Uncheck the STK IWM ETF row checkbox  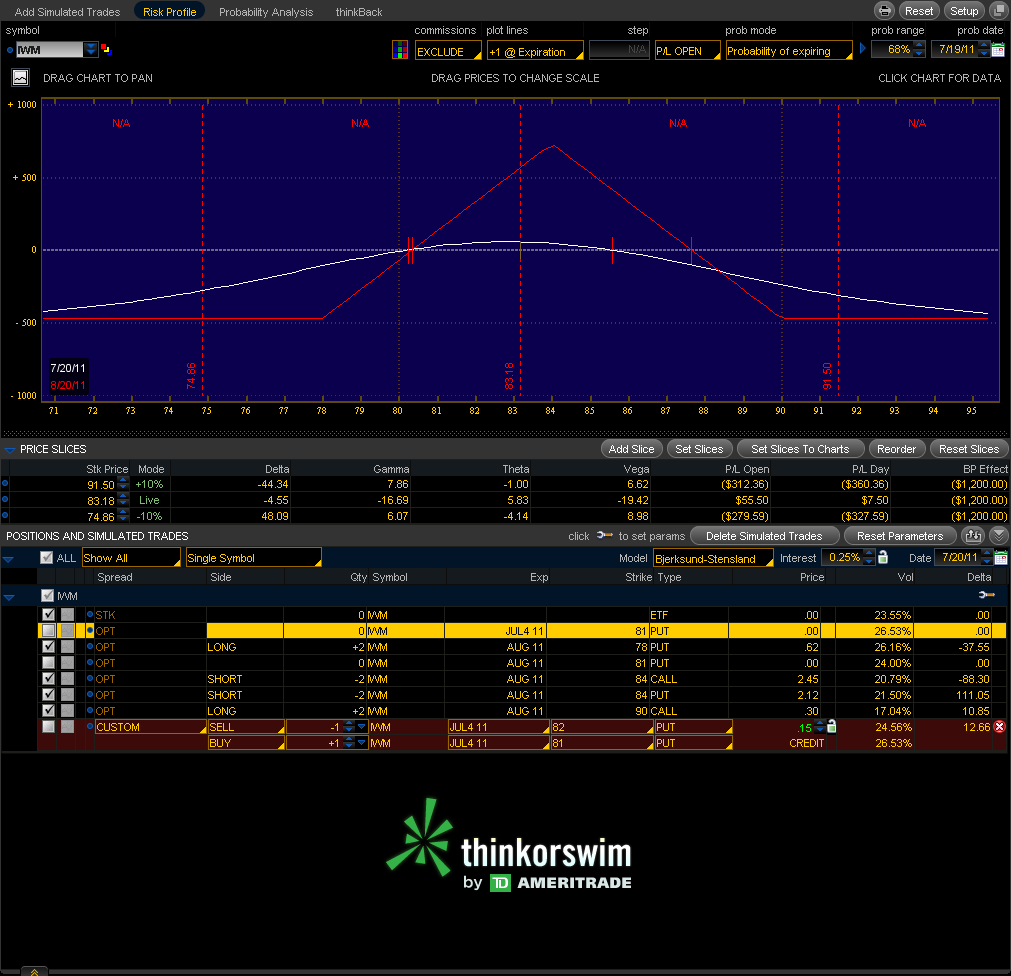(48, 614)
